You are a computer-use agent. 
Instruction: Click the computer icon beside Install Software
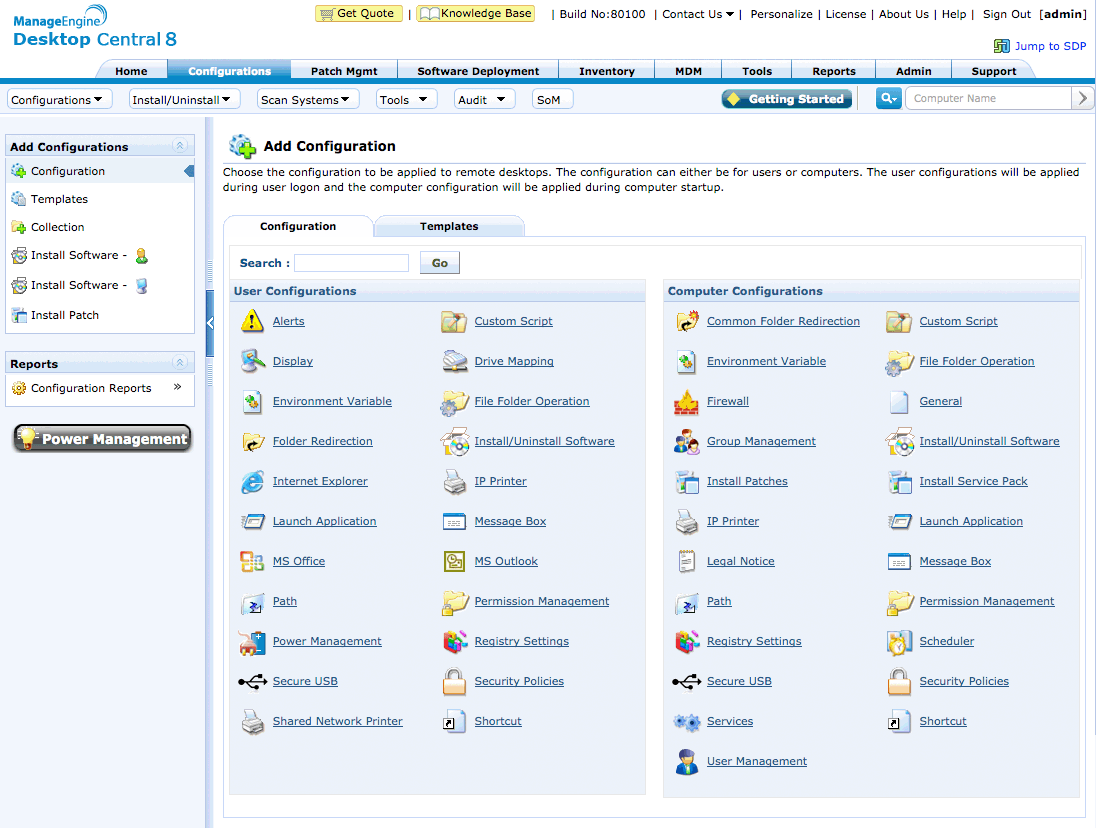pyautogui.click(x=142, y=286)
